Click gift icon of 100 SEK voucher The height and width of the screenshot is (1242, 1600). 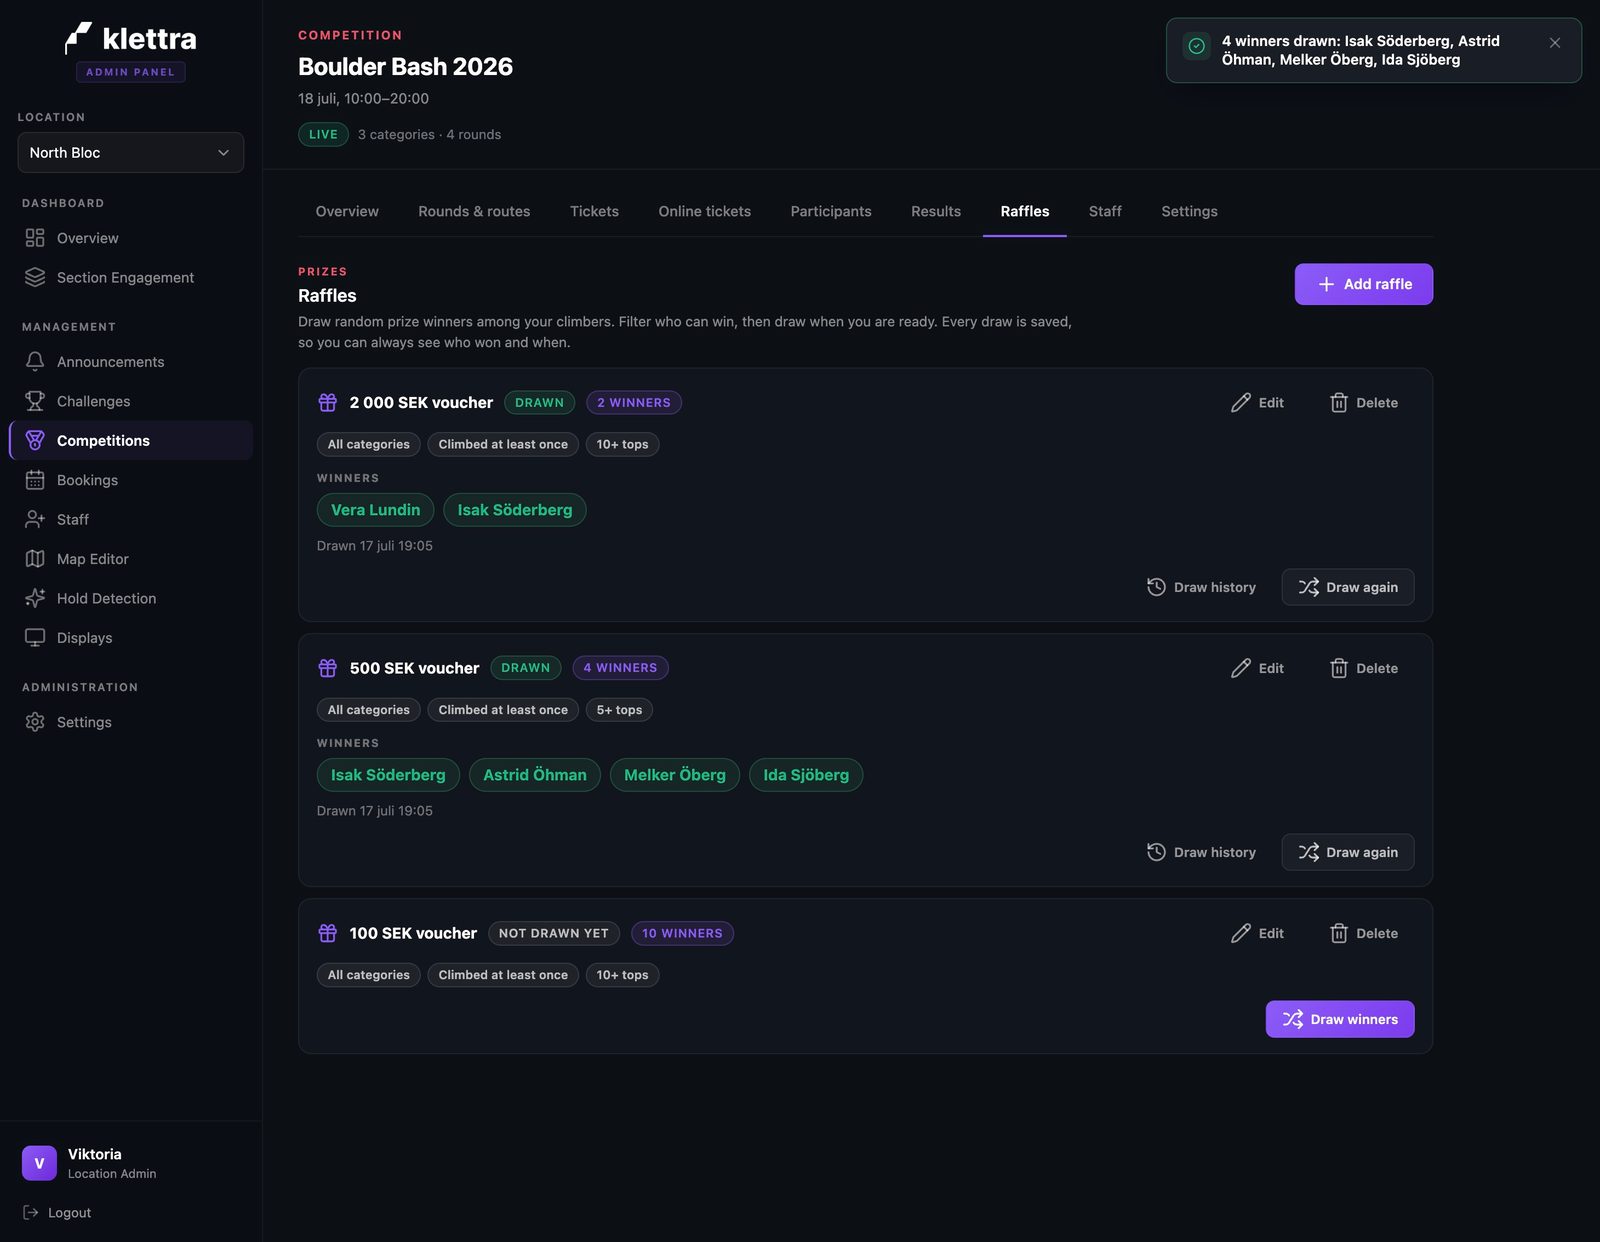click(x=327, y=933)
